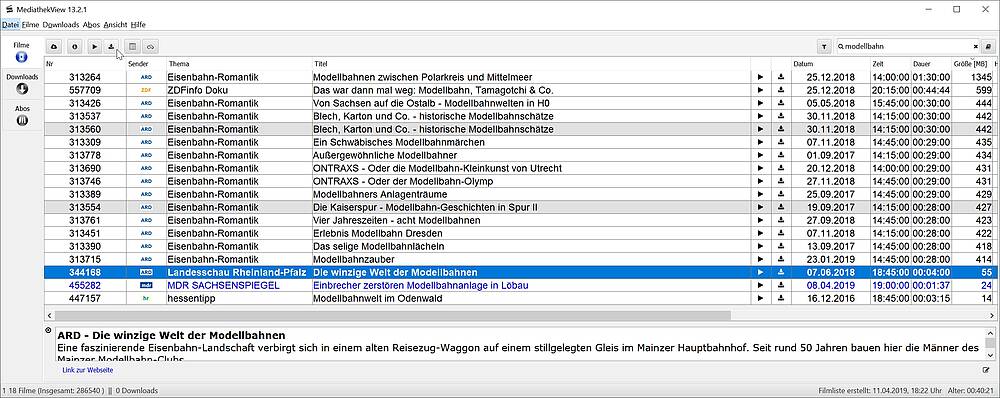Open the Hilfe menu
1000x398 pixels.
pos(138,25)
